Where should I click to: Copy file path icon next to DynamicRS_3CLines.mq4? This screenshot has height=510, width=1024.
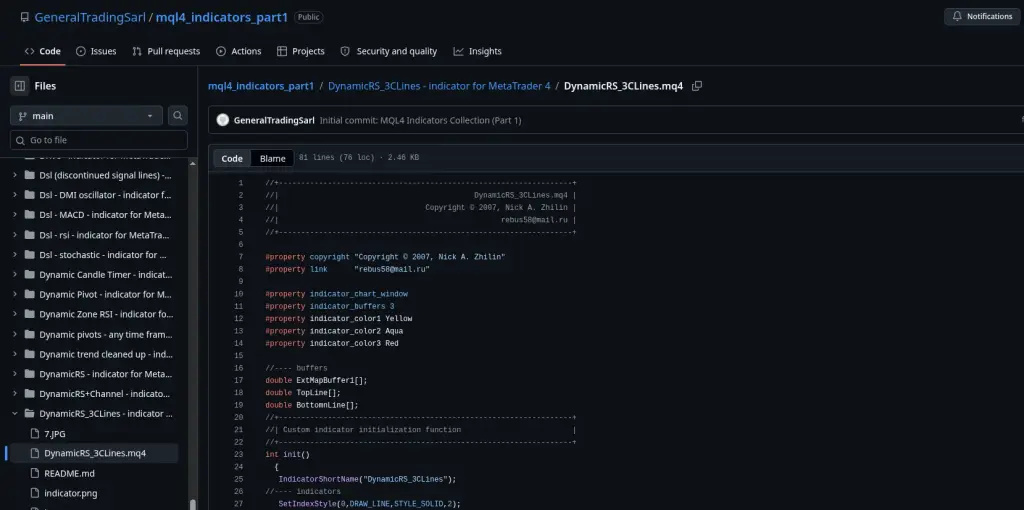pos(697,86)
